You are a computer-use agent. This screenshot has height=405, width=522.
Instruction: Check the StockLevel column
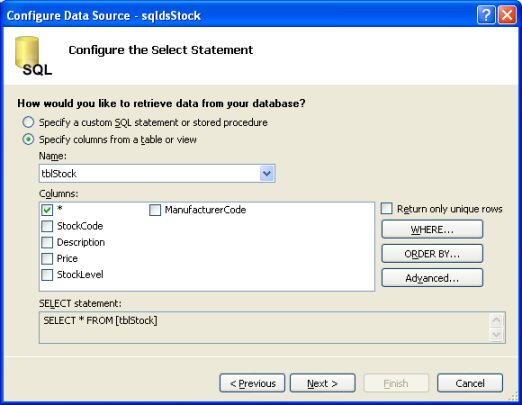[47, 275]
